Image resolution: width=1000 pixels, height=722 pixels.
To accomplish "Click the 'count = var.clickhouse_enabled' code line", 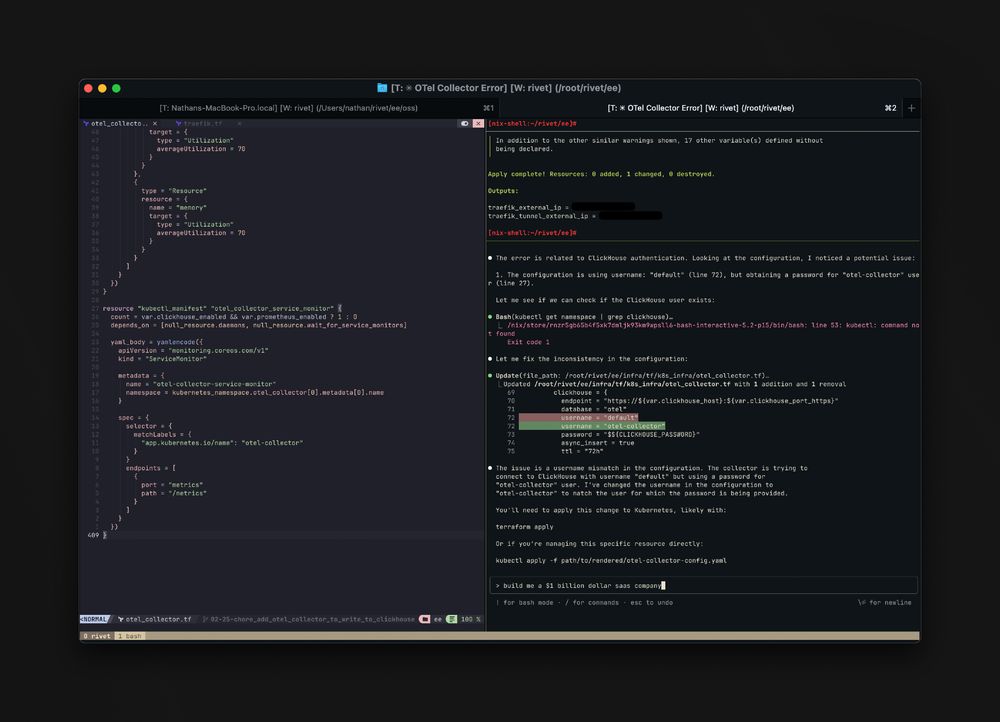I will [x=233, y=317].
